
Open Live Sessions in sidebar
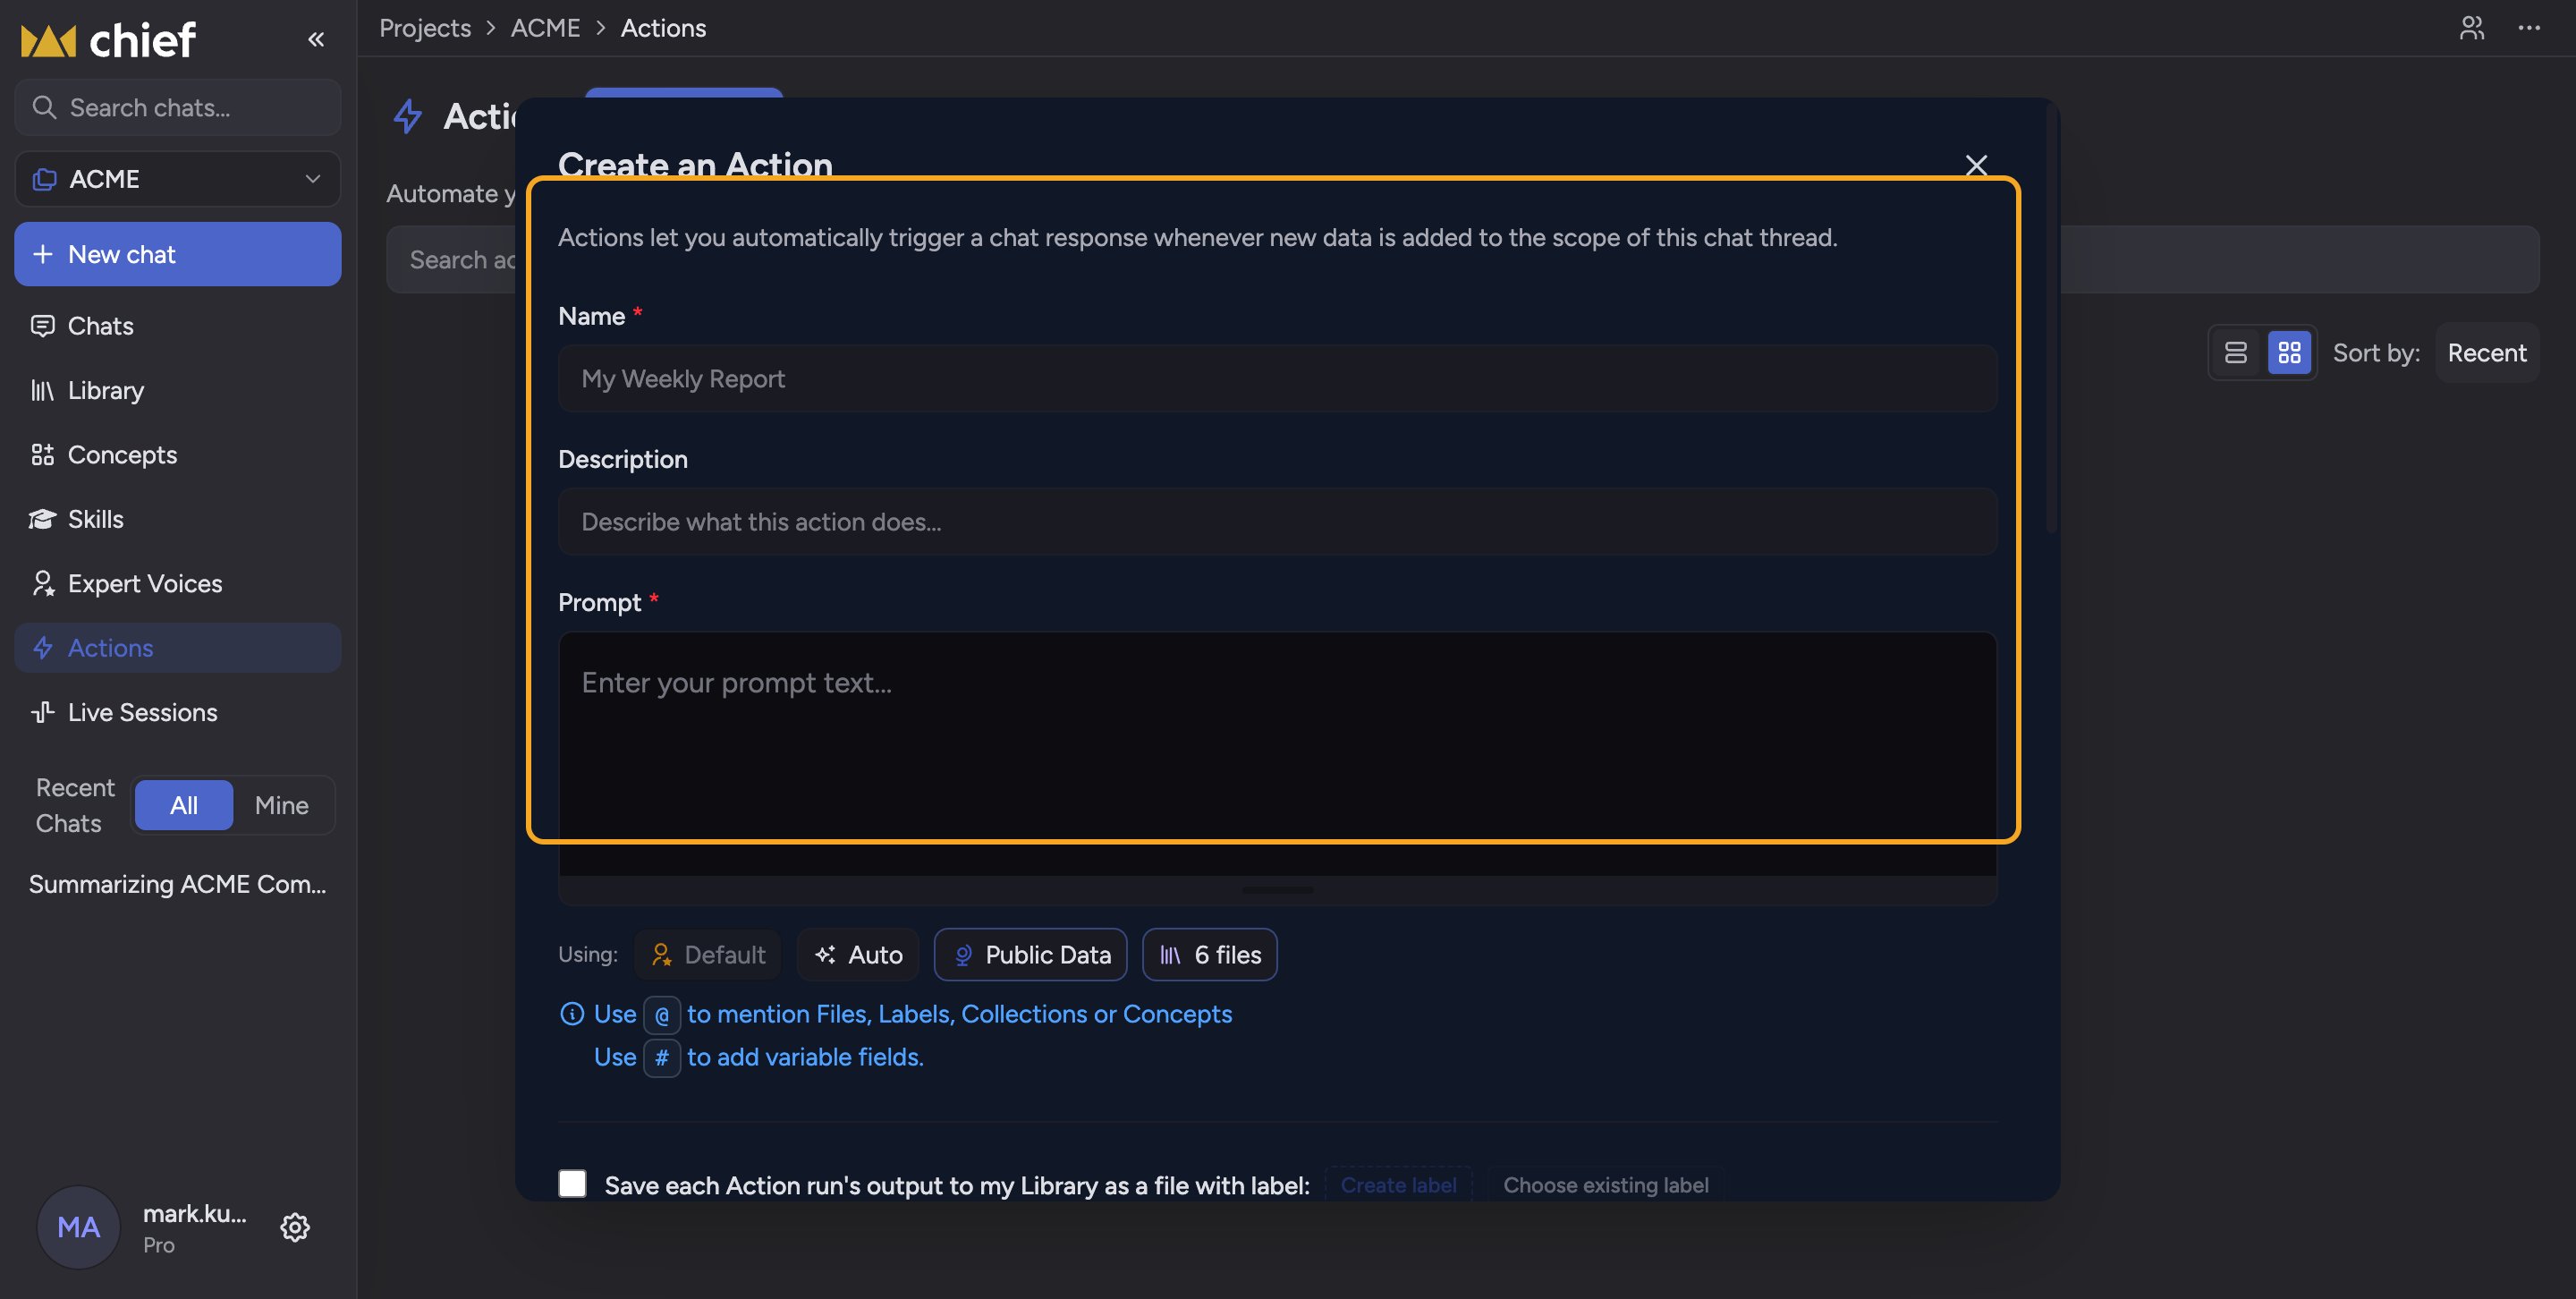pos(178,712)
